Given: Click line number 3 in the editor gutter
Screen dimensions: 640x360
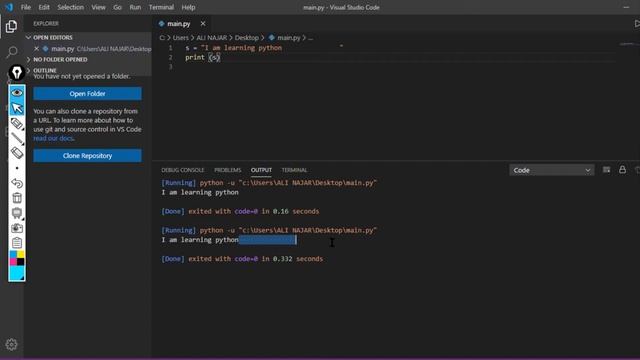Looking at the screenshot, I should [x=171, y=67].
